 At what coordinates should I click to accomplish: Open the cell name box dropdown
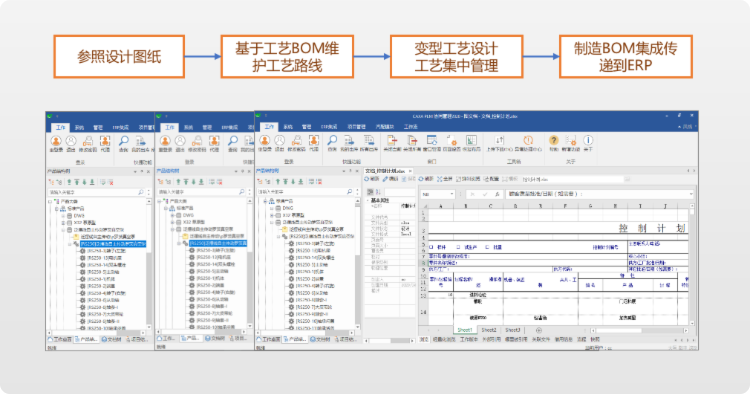(452, 194)
